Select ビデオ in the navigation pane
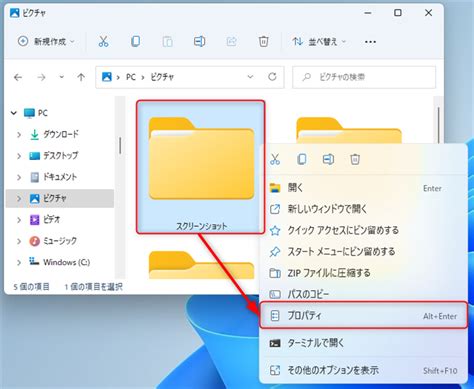474x389 pixels. pos(45,220)
